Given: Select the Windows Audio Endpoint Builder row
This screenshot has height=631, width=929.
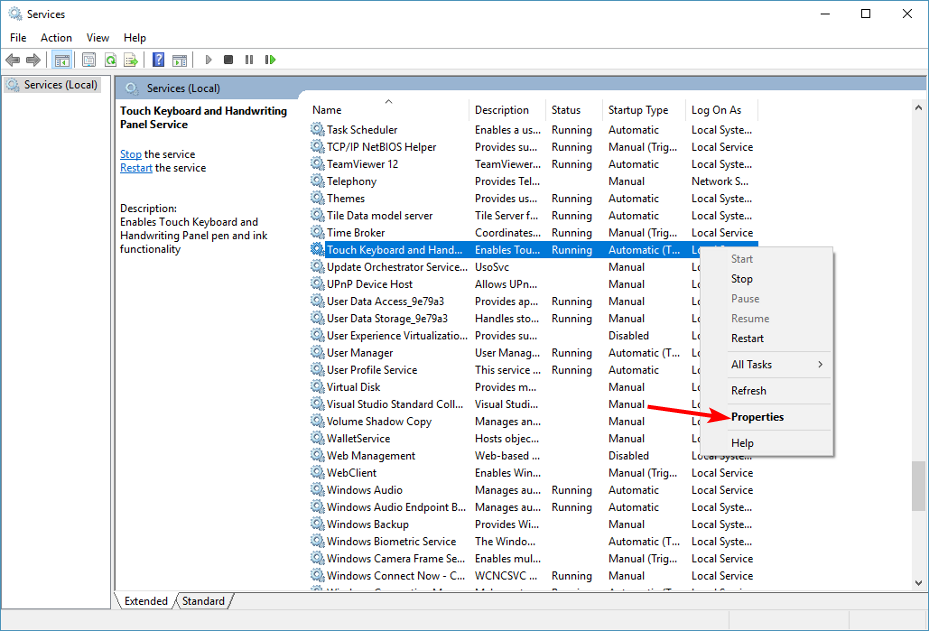Looking at the screenshot, I should tap(533, 507).
